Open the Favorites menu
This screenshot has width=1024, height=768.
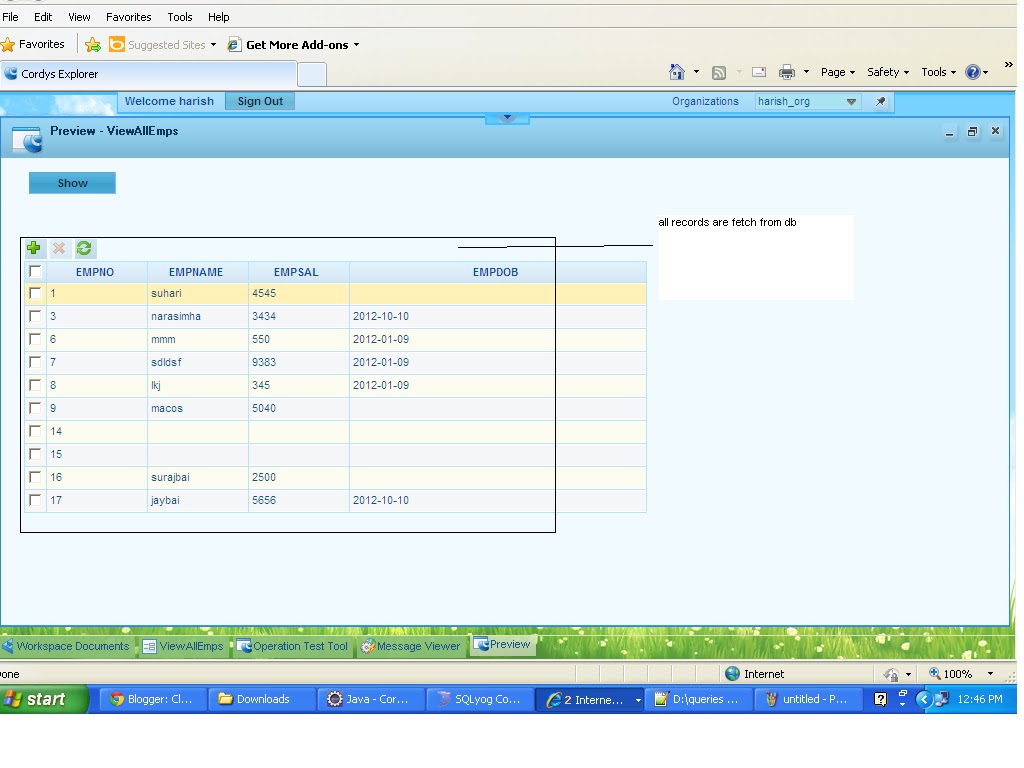pos(129,17)
